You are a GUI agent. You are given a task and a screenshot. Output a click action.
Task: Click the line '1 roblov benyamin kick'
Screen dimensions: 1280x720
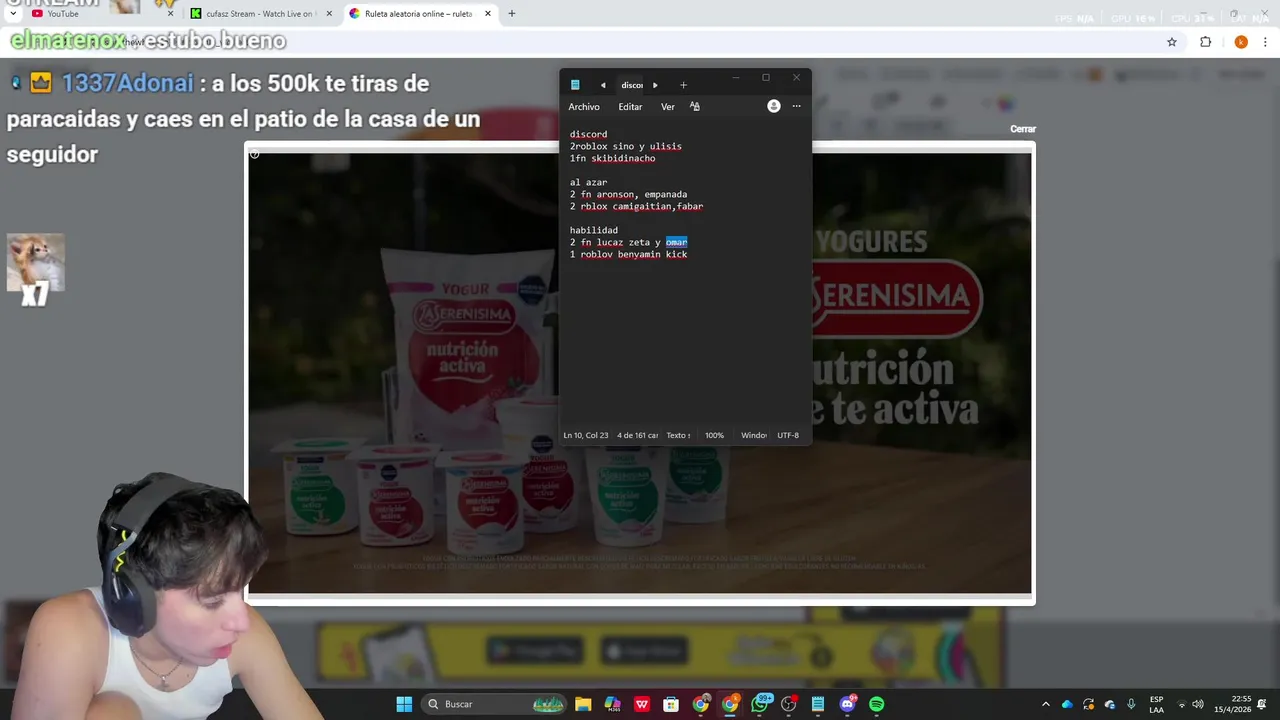coord(628,254)
